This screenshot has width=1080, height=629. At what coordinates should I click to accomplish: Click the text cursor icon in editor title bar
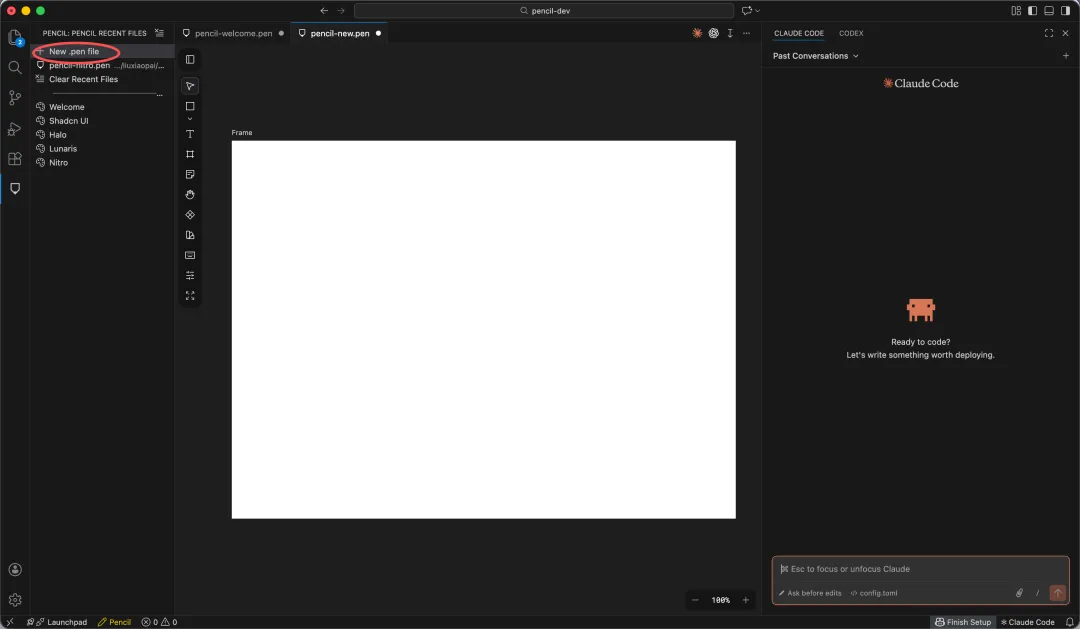pyautogui.click(x=730, y=33)
